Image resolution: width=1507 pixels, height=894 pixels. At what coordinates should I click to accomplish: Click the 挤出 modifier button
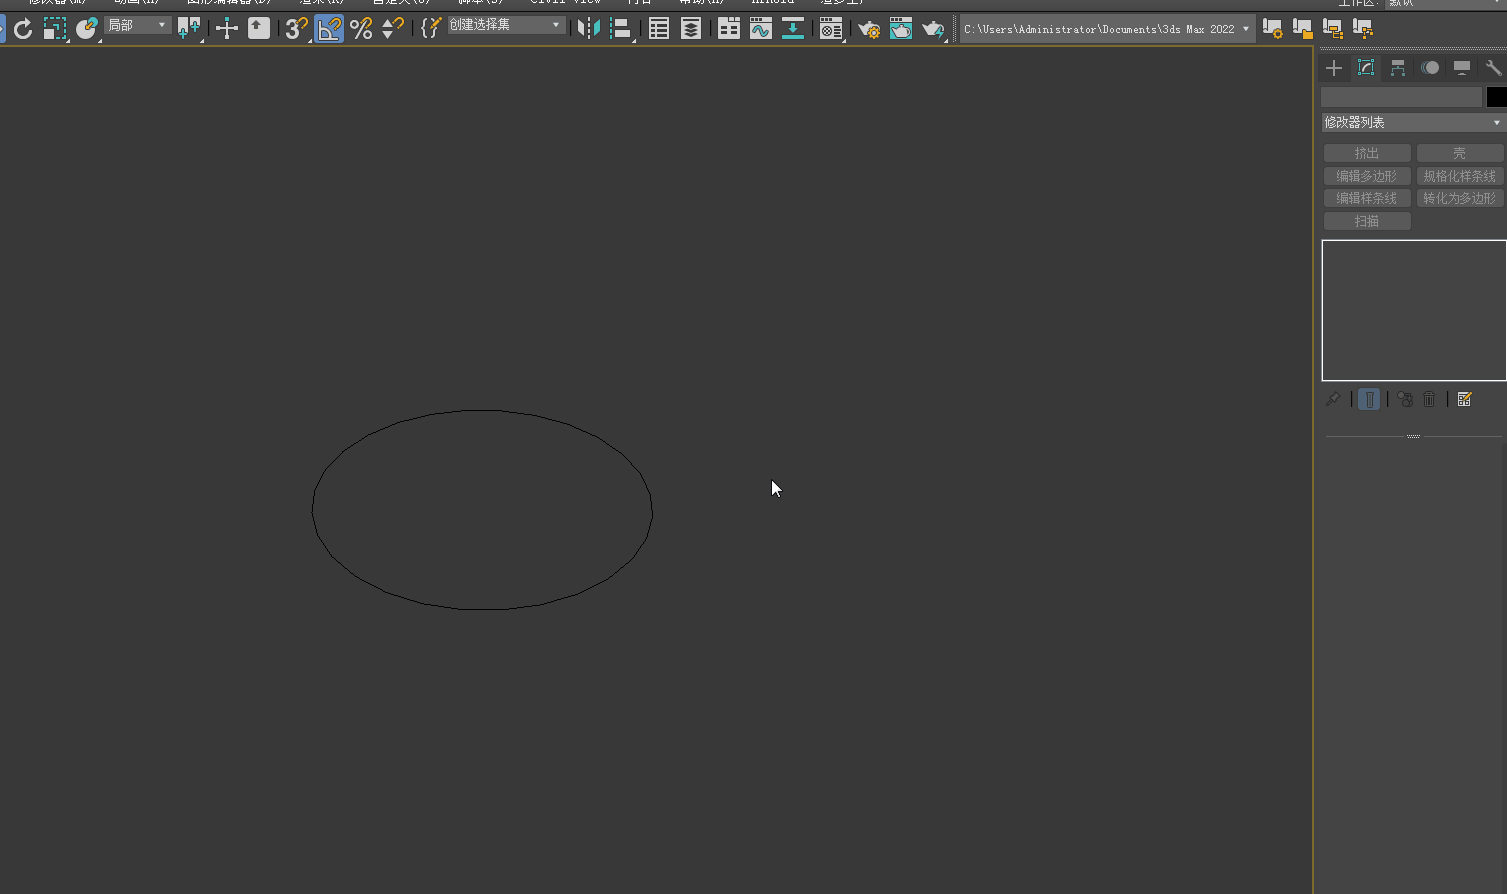pos(1367,153)
